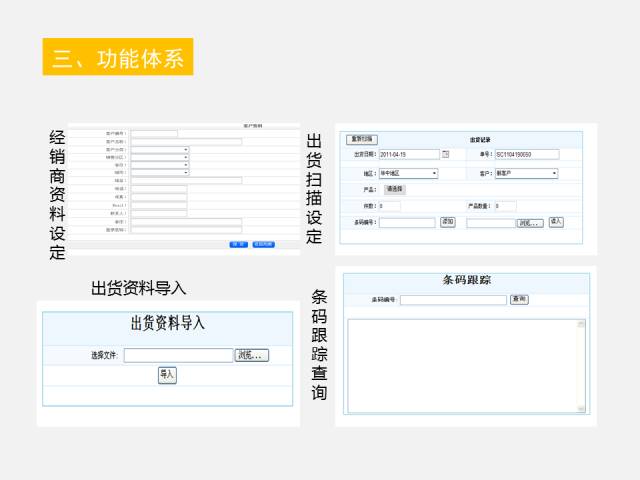Click the 查询 button in 条码跟踪

pyautogui.click(x=519, y=299)
